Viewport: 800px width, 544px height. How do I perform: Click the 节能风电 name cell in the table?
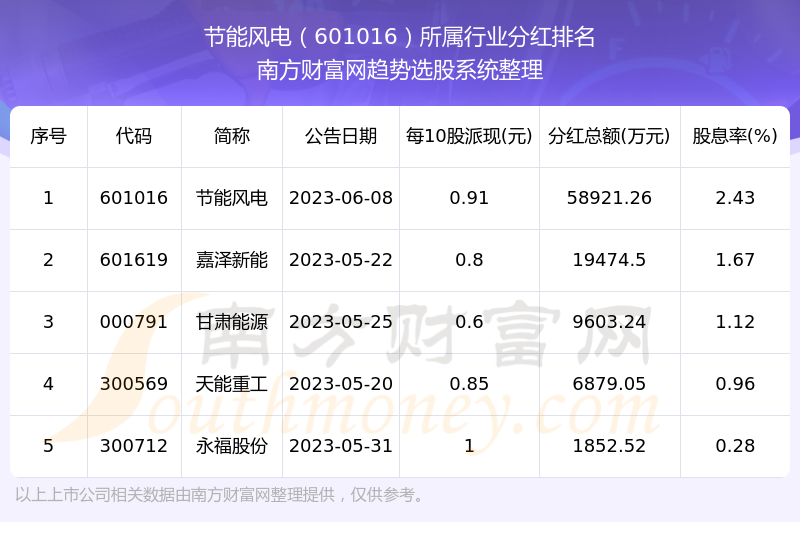232,198
